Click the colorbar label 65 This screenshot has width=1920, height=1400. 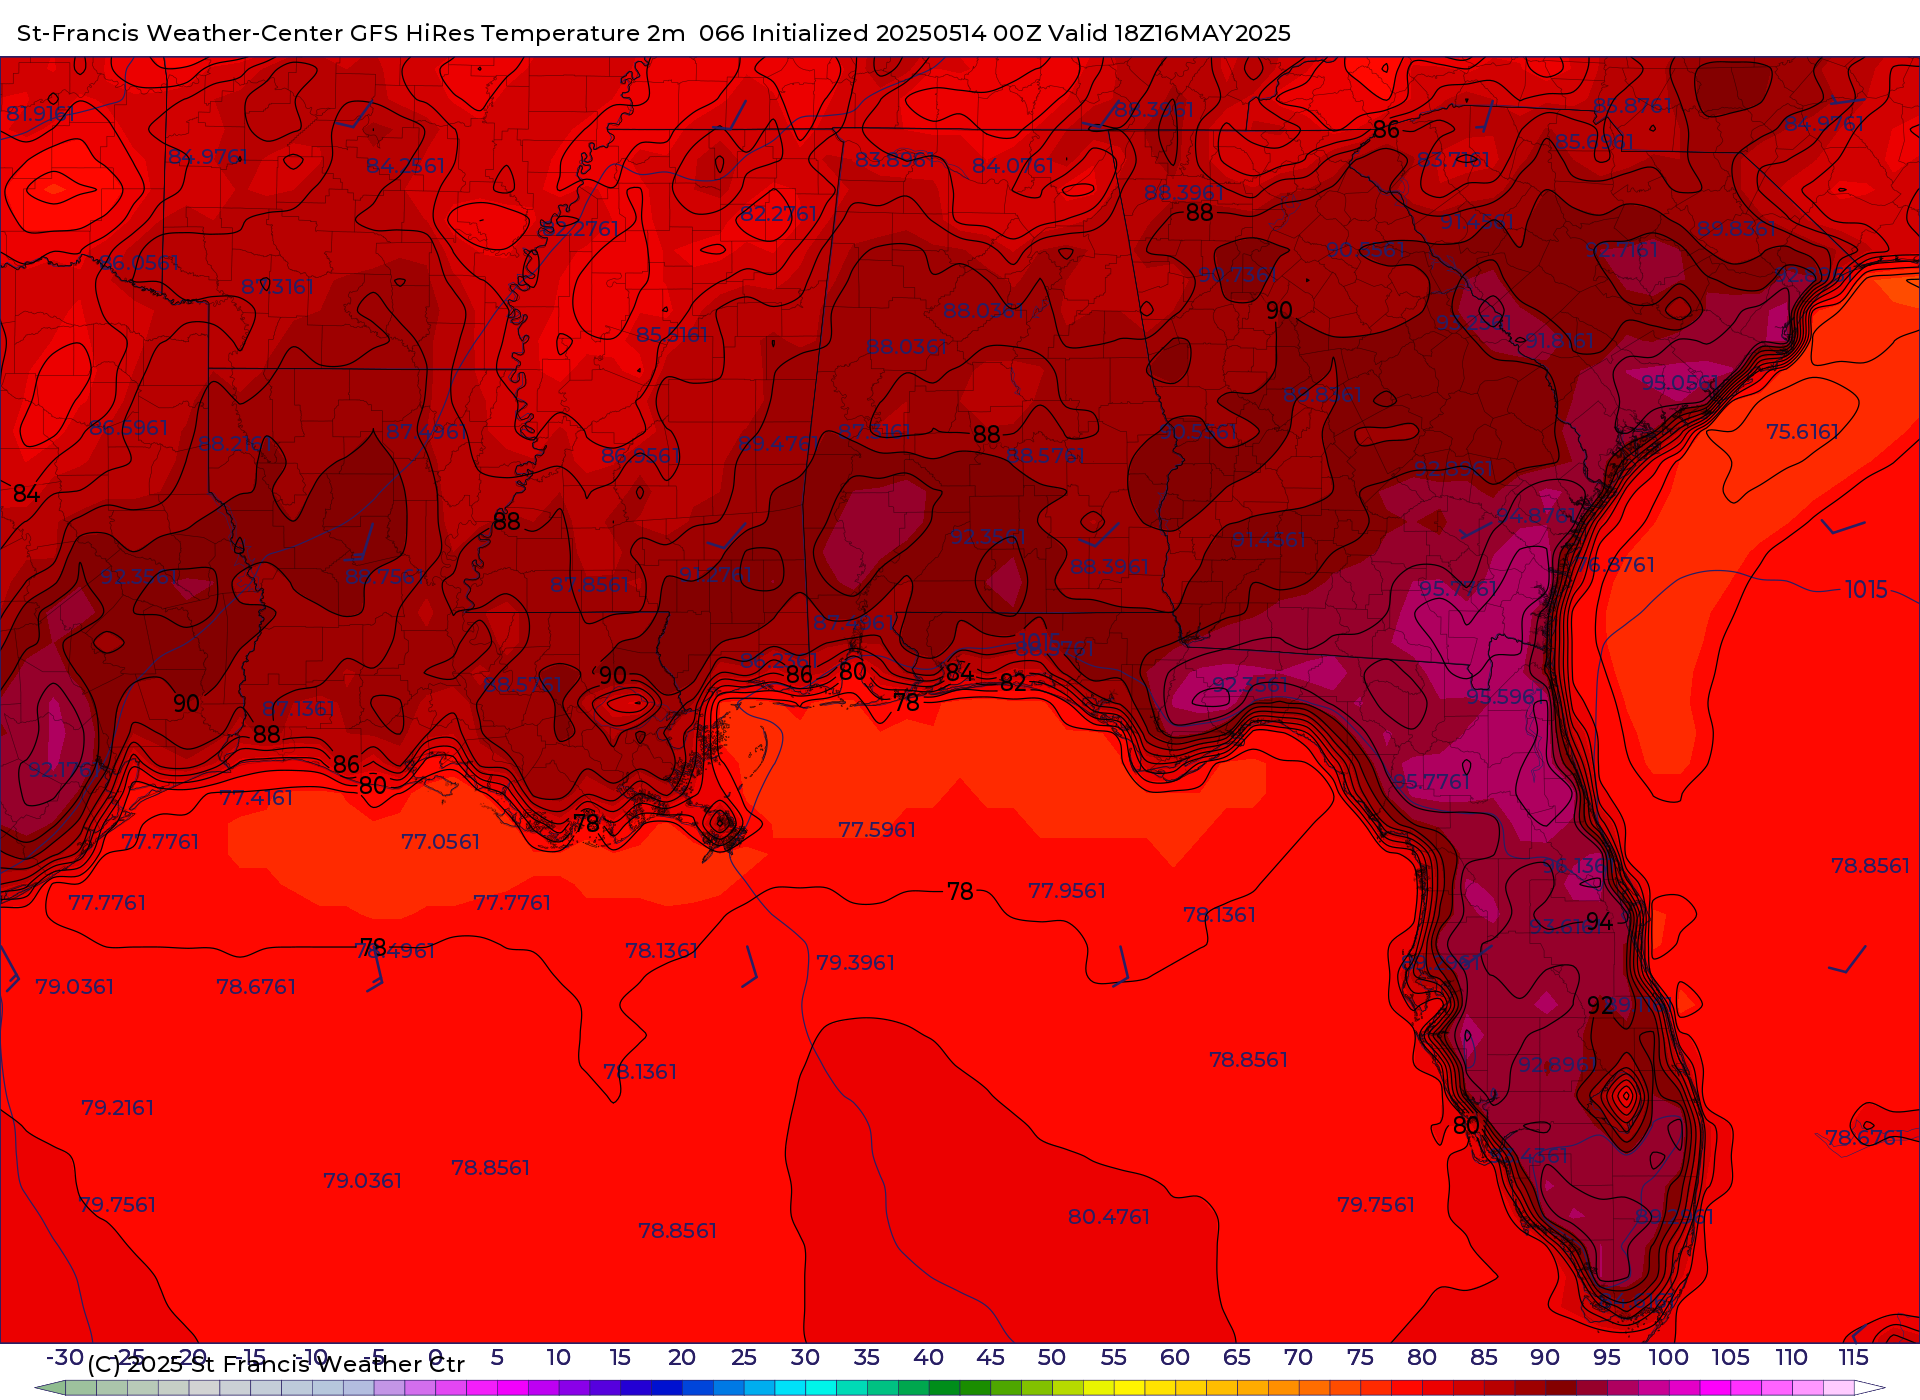point(1237,1357)
